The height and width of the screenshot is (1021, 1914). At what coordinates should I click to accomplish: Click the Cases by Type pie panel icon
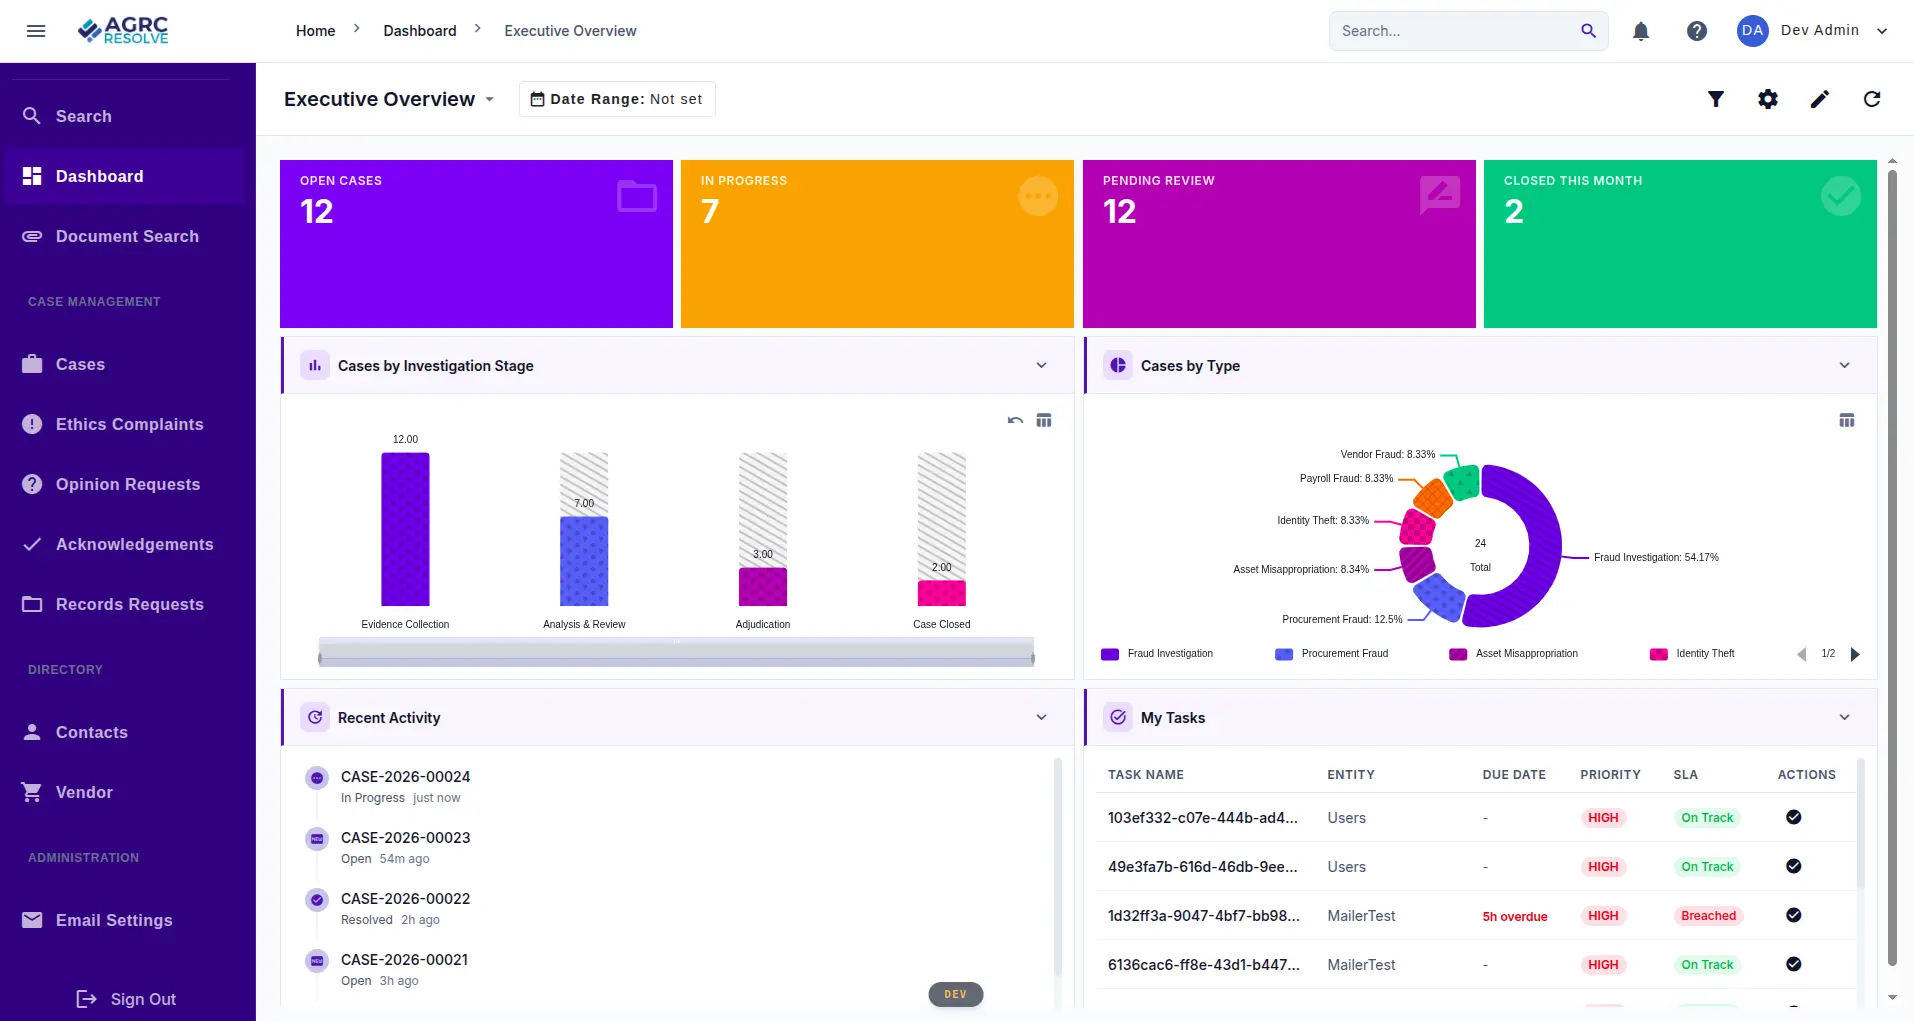1118,366
